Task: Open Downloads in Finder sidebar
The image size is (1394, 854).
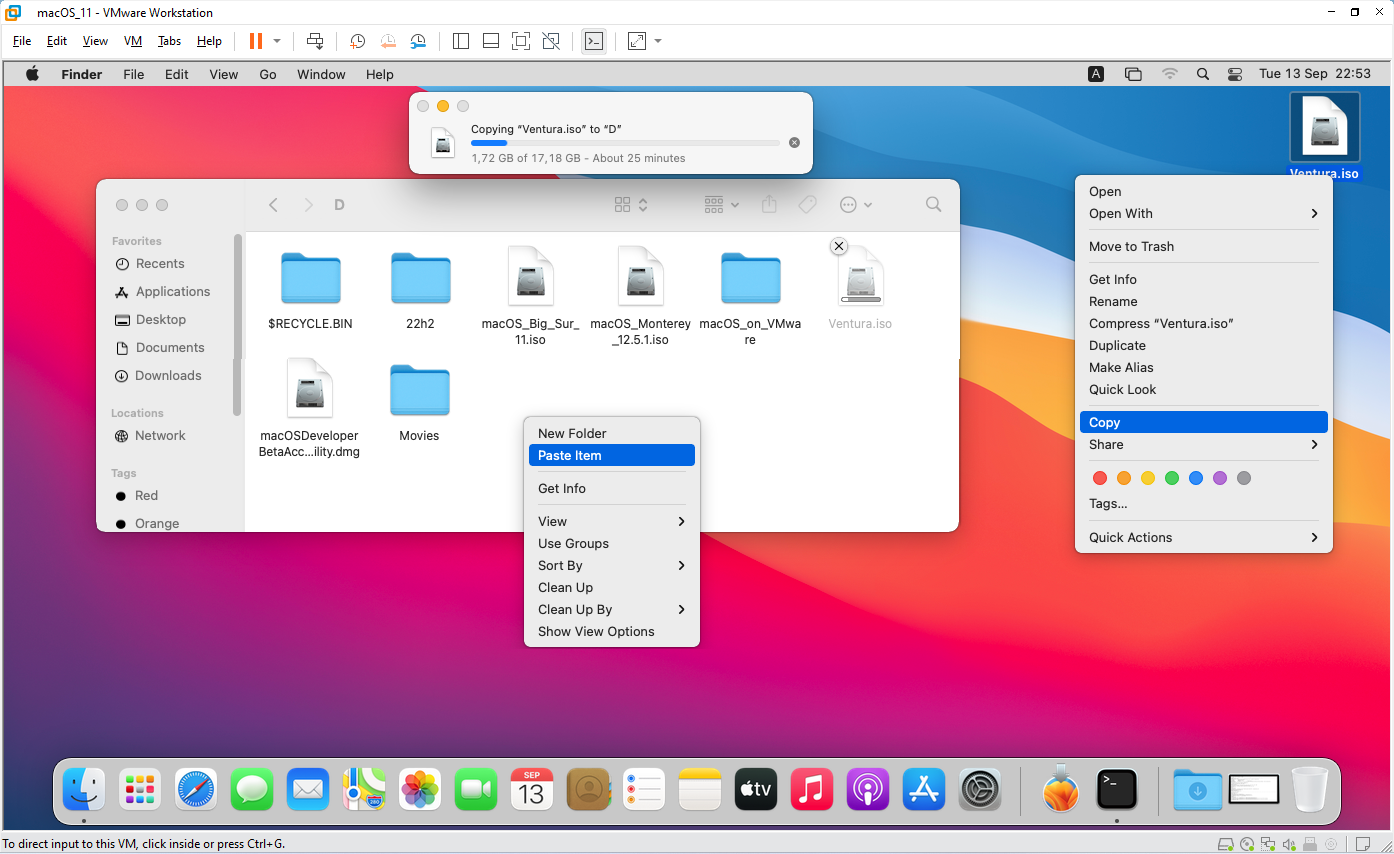Action: [x=168, y=375]
